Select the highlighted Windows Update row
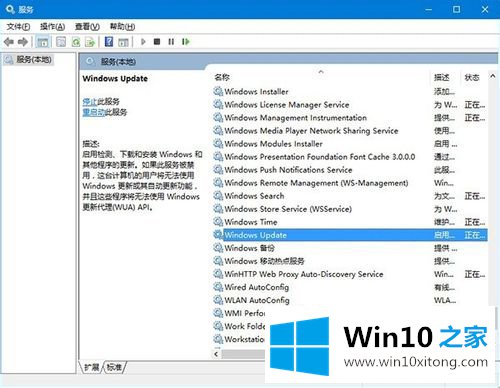Viewport: 500px width, 388px height. point(350,235)
